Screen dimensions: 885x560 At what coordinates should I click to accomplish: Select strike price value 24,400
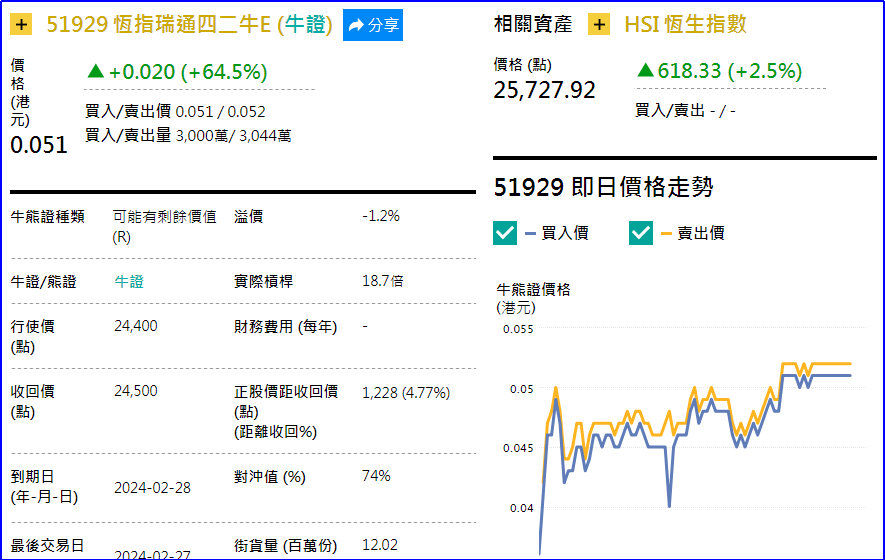pos(135,326)
